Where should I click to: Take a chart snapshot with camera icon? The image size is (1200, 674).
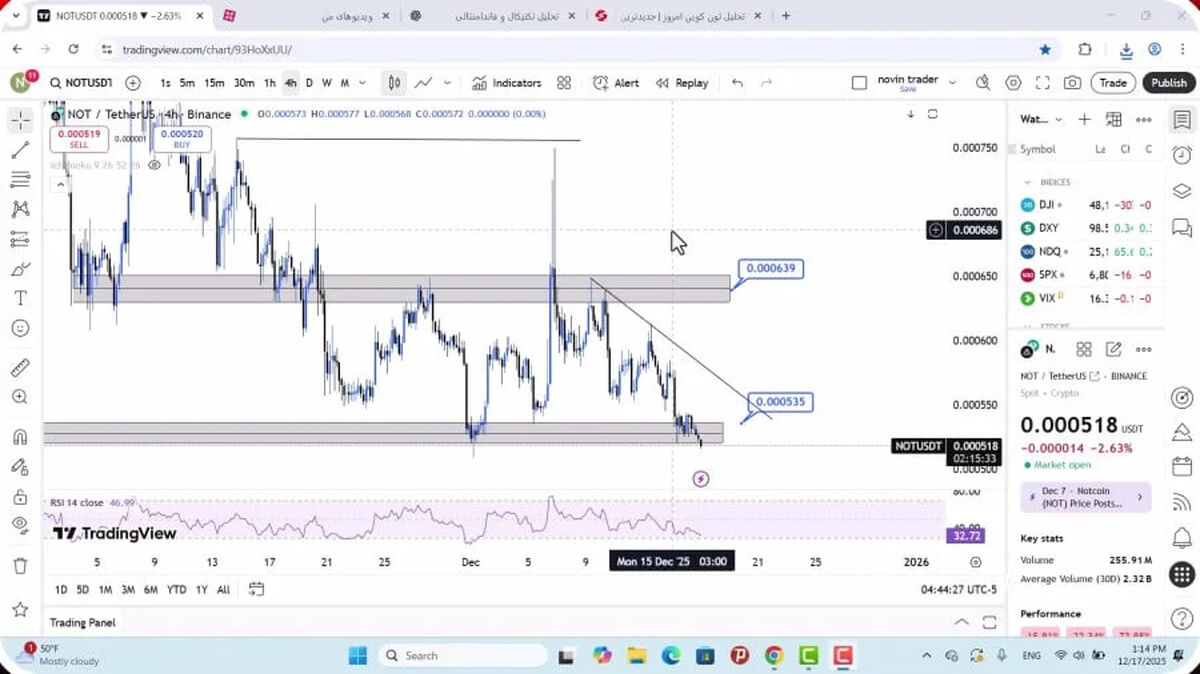pyautogui.click(x=1072, y=83)
